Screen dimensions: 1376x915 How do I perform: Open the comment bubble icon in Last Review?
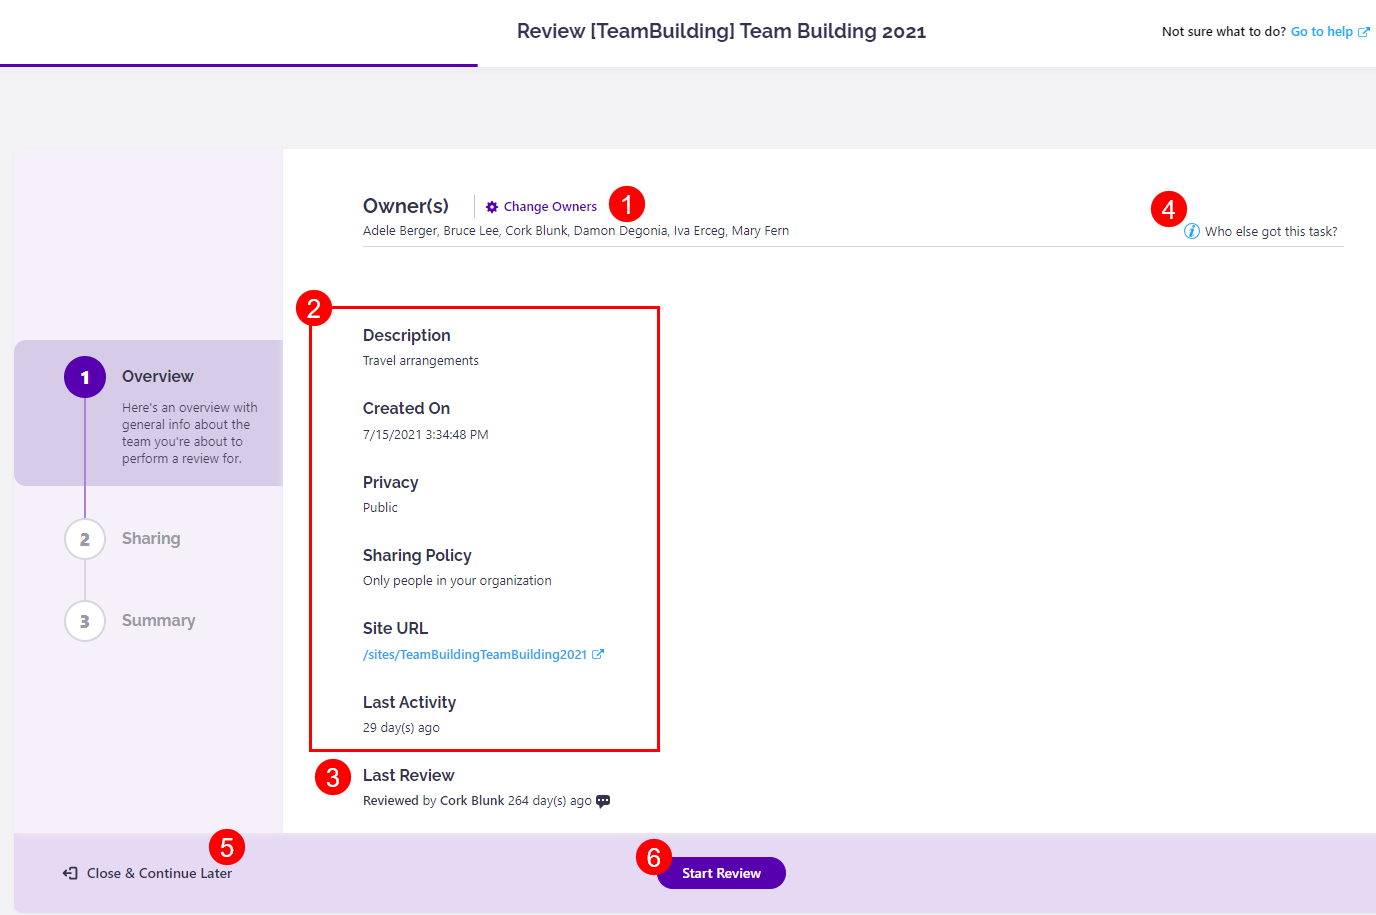point(602,800)
